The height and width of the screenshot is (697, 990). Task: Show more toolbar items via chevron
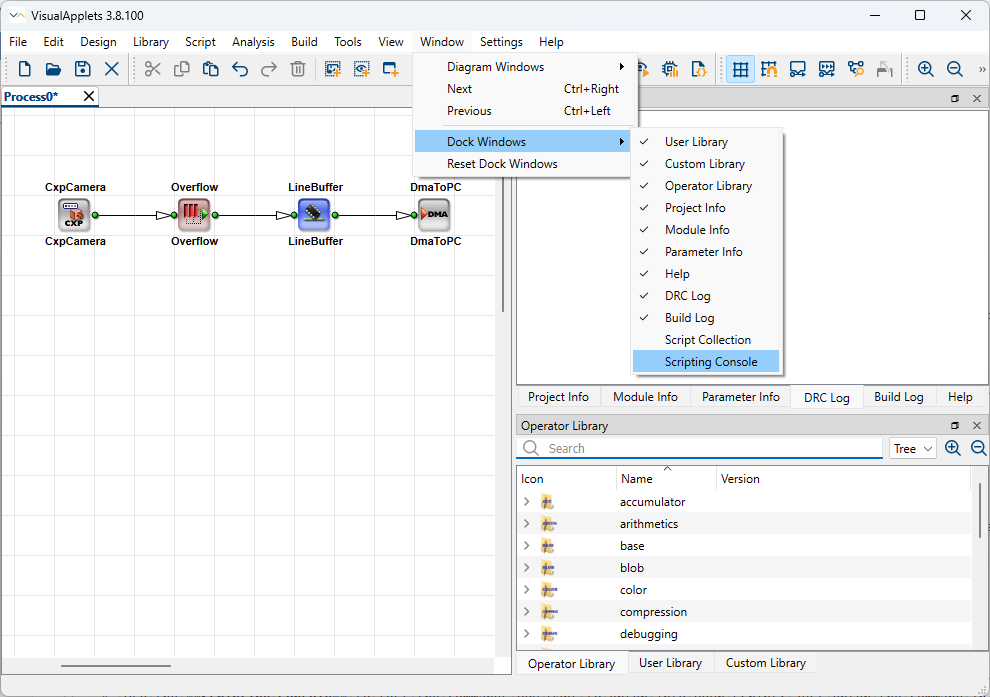(x=982, y=69)
